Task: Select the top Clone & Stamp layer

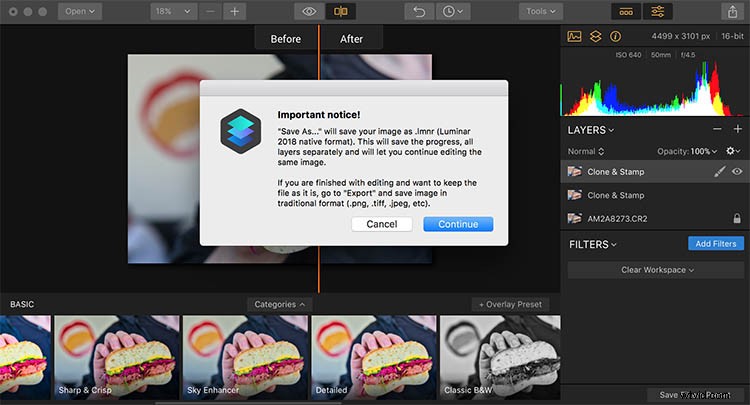Action: (655, 172)
